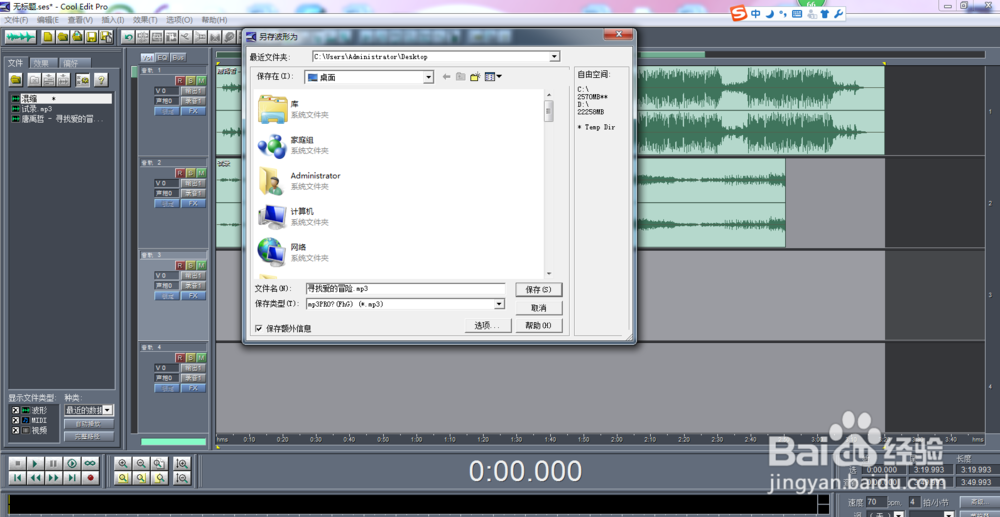Toggle the 保存额外信息 checkbox

[x=258, y=328]
